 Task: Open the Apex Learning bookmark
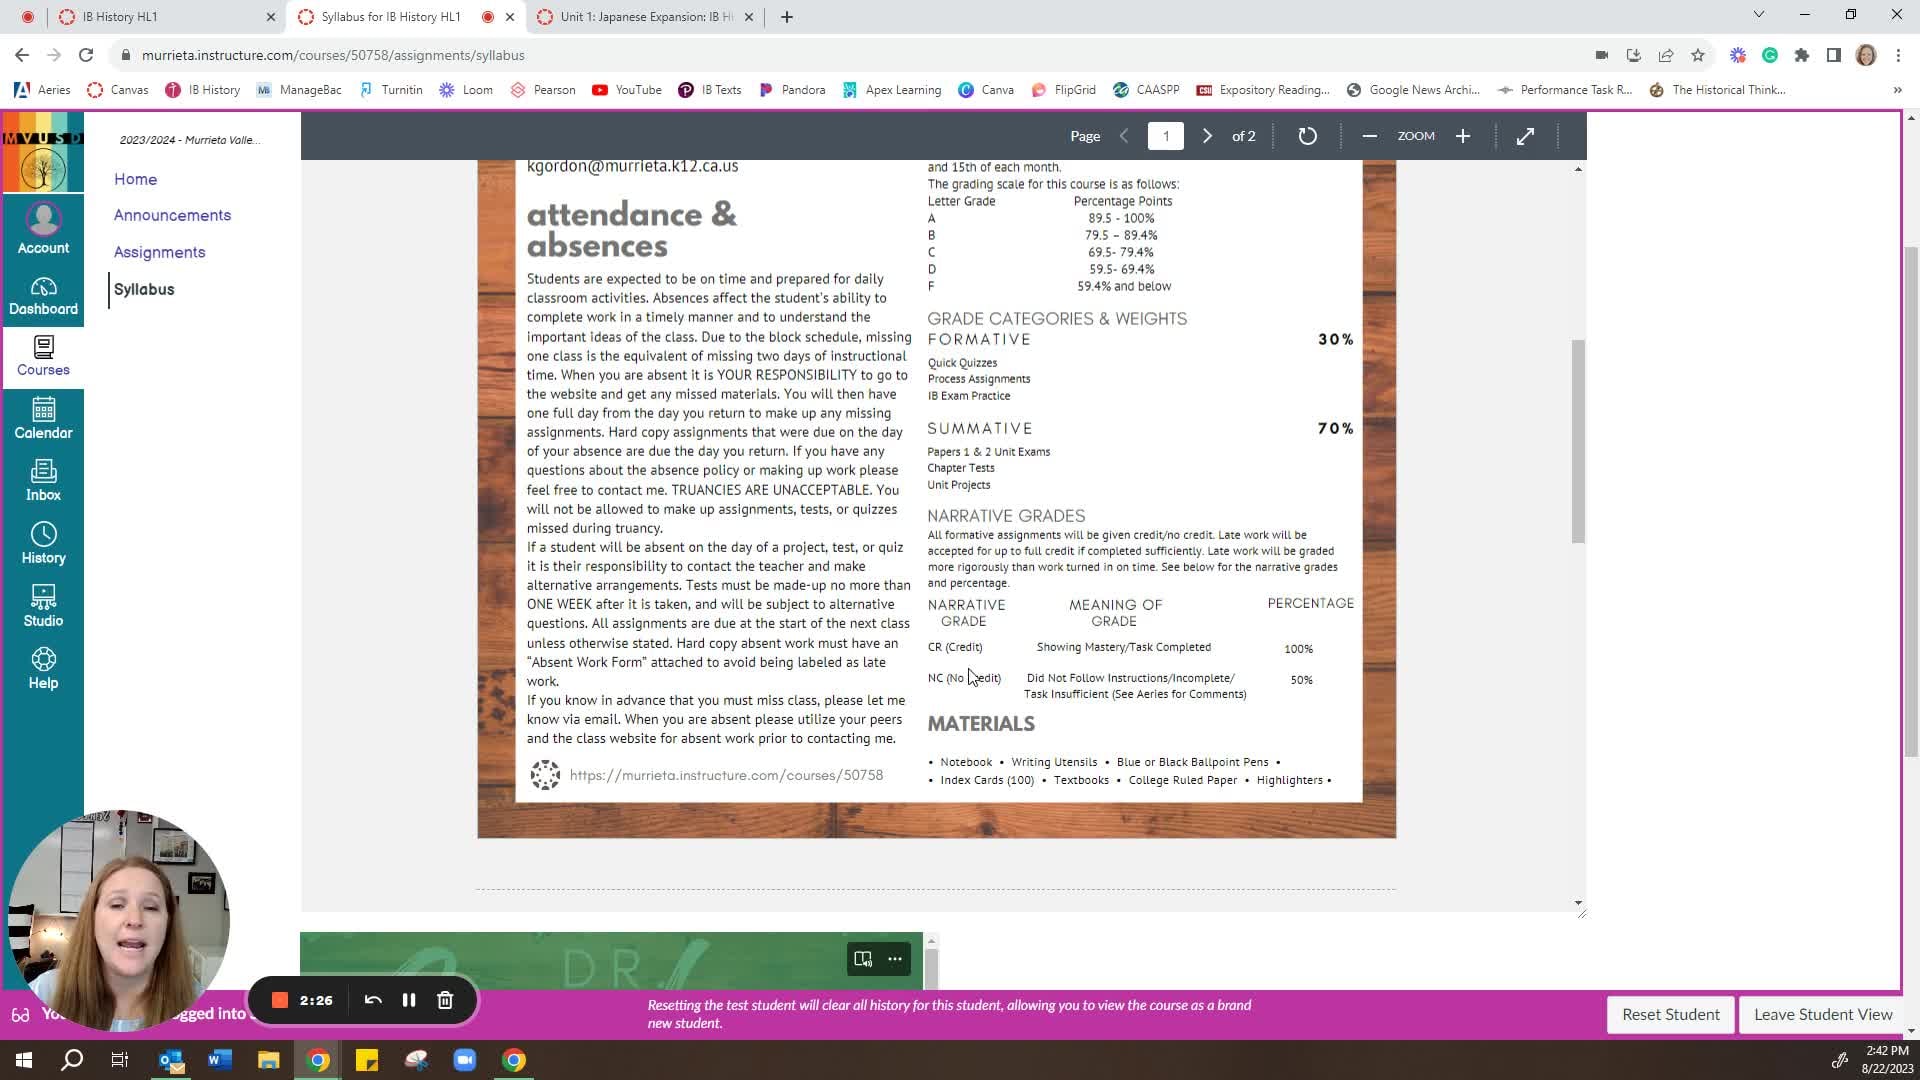coord(892,90)
